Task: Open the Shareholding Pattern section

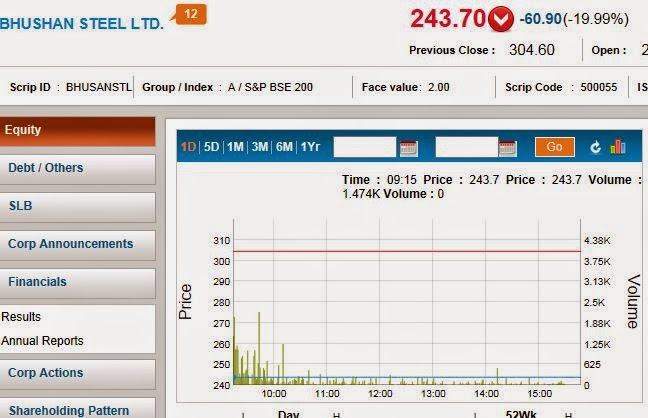Action: 77,408
